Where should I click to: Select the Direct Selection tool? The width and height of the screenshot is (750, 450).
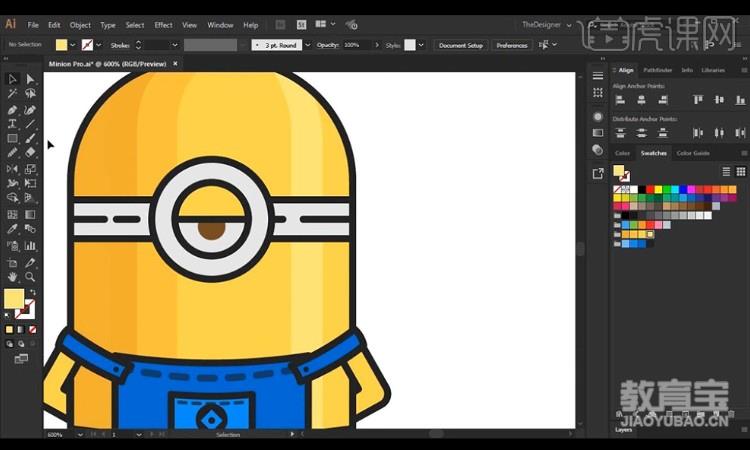click(30, 79)
